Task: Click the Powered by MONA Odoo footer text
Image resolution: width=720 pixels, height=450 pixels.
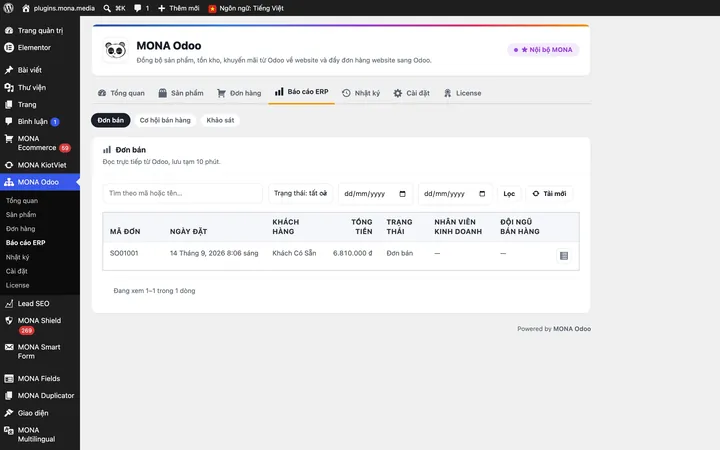Action: tap(554, 329)
